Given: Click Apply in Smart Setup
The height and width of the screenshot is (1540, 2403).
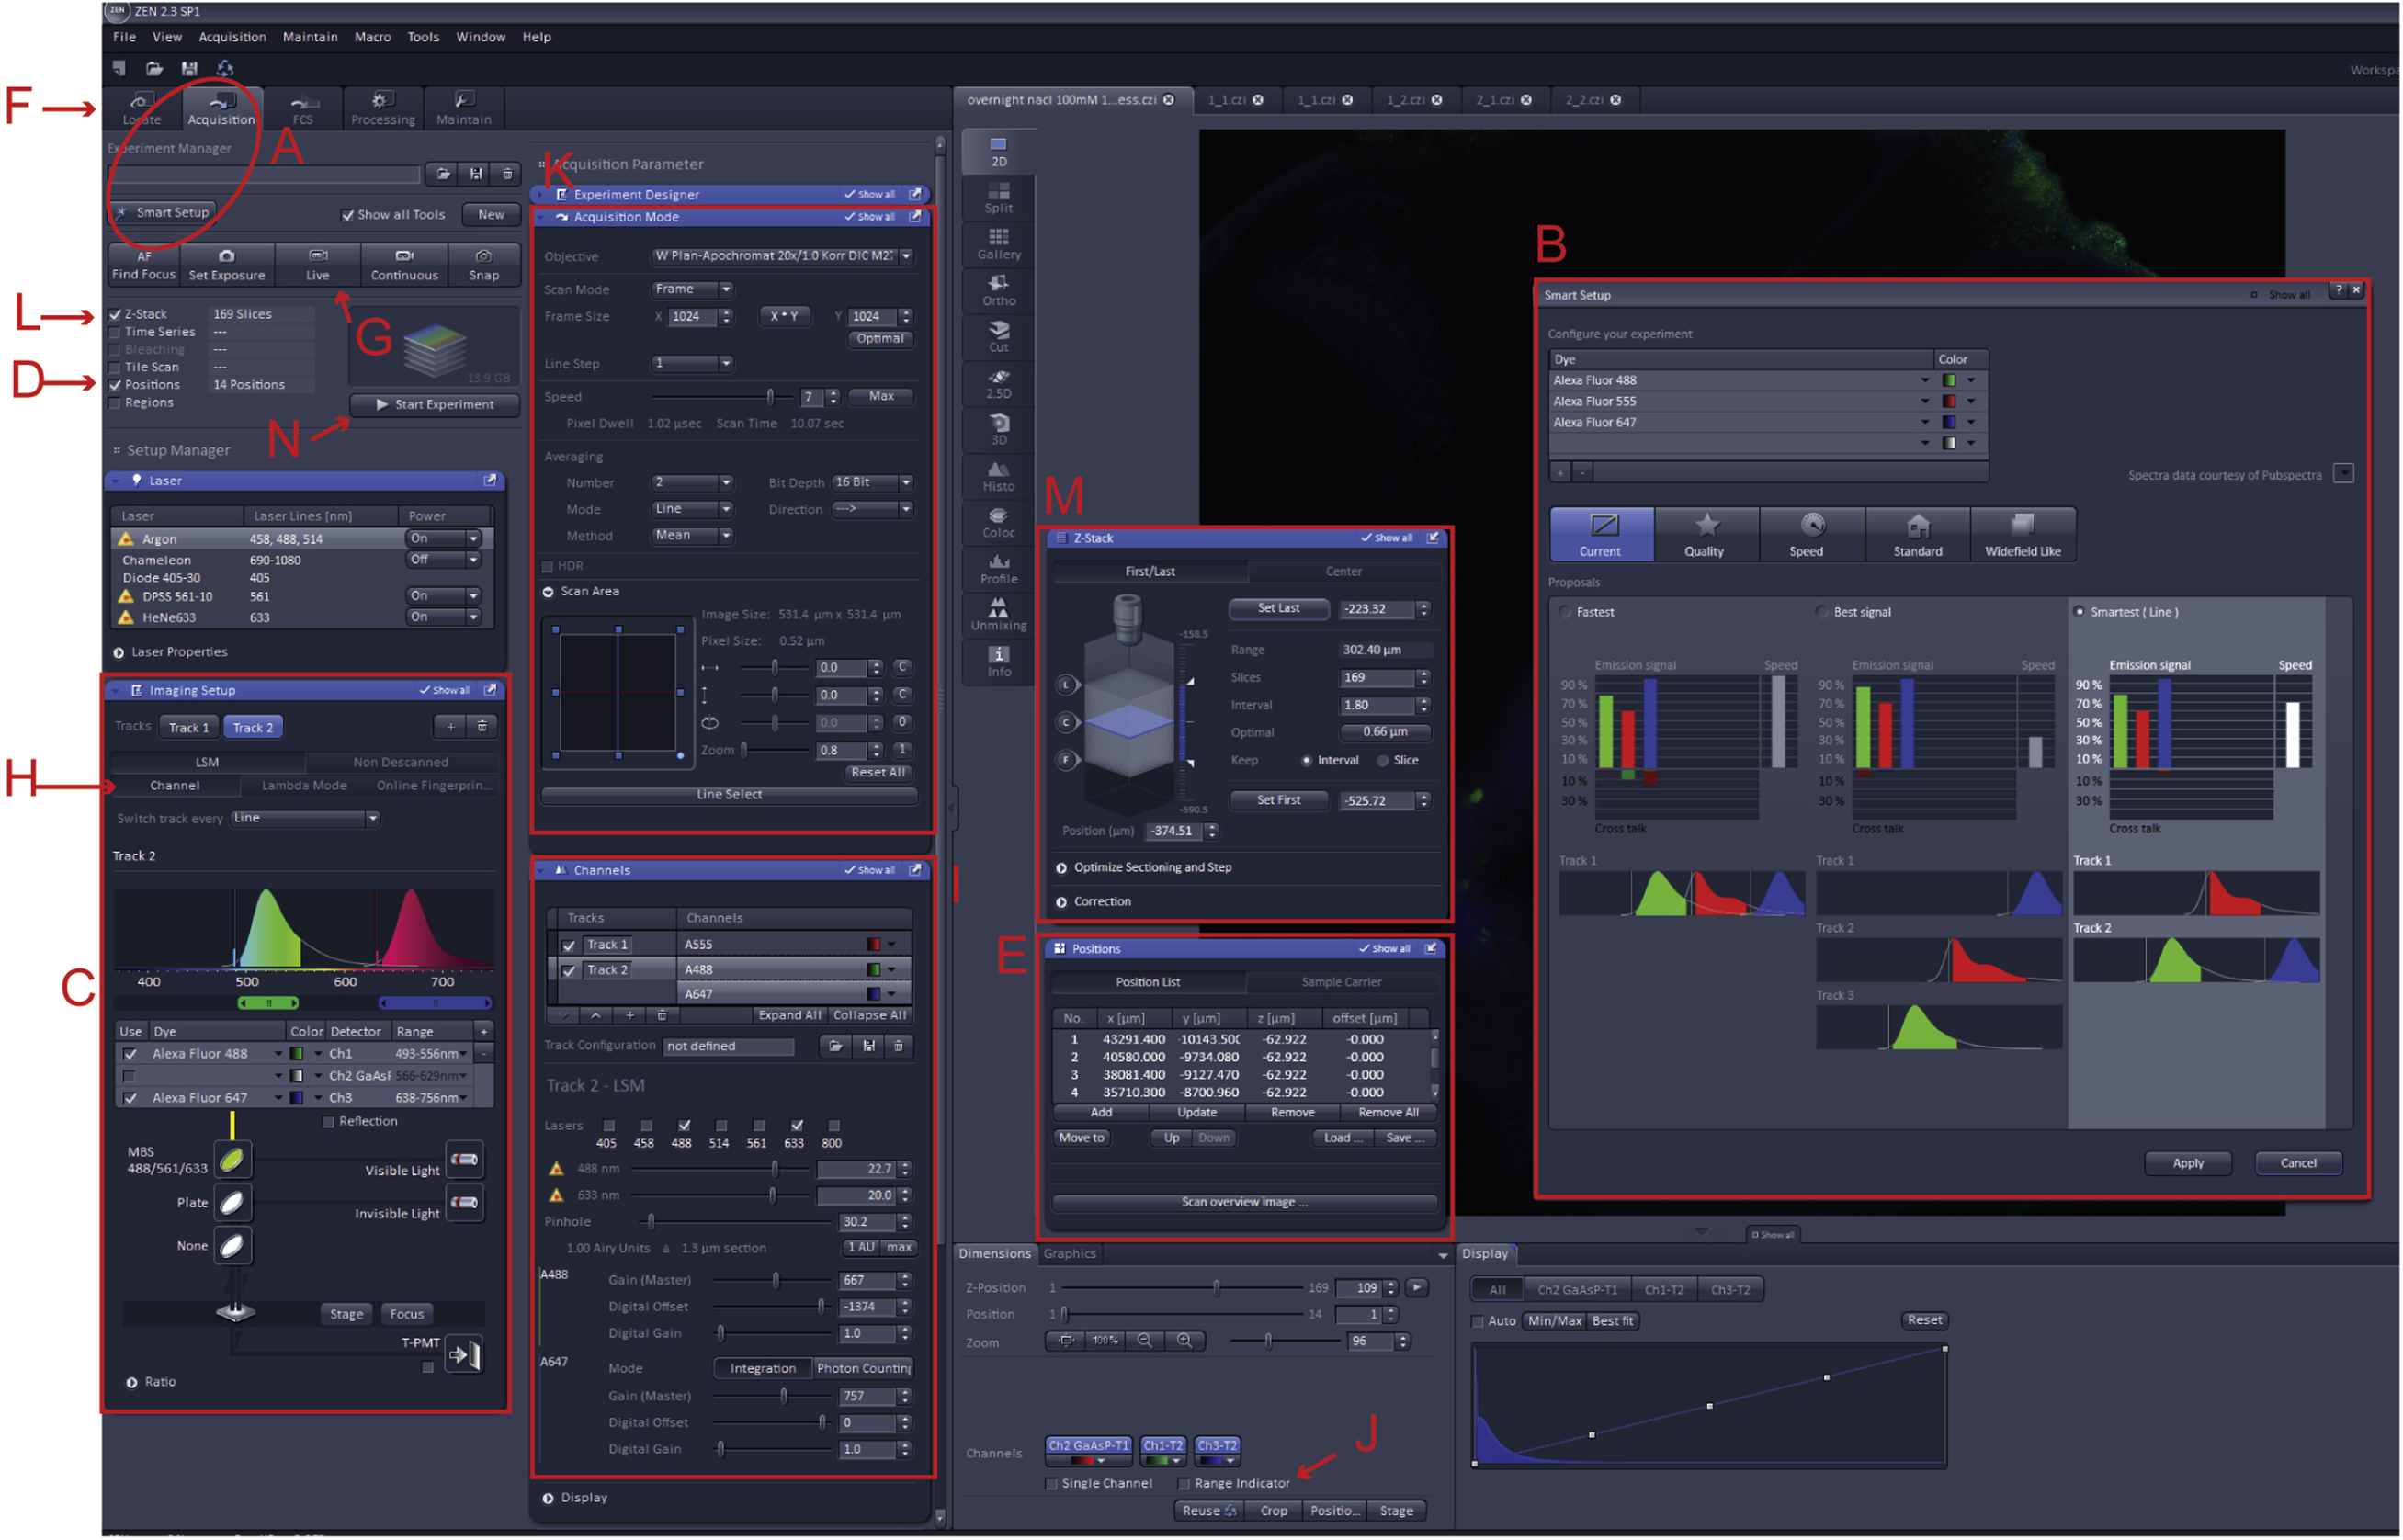Looking at the screenshot, I should point(2190,1164).
